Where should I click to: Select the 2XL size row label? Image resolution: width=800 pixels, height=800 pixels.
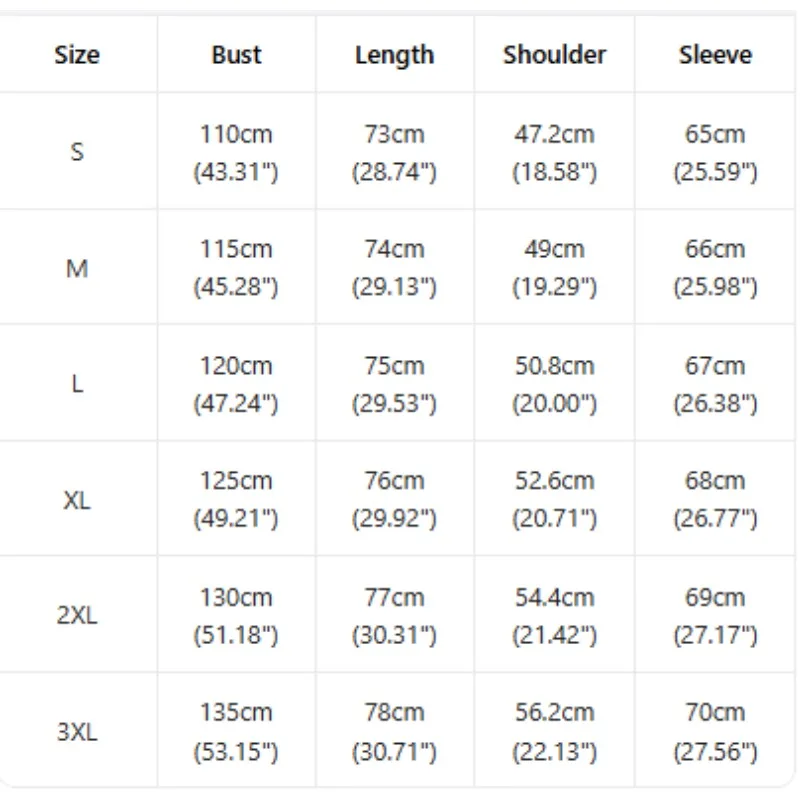(77, 615)
